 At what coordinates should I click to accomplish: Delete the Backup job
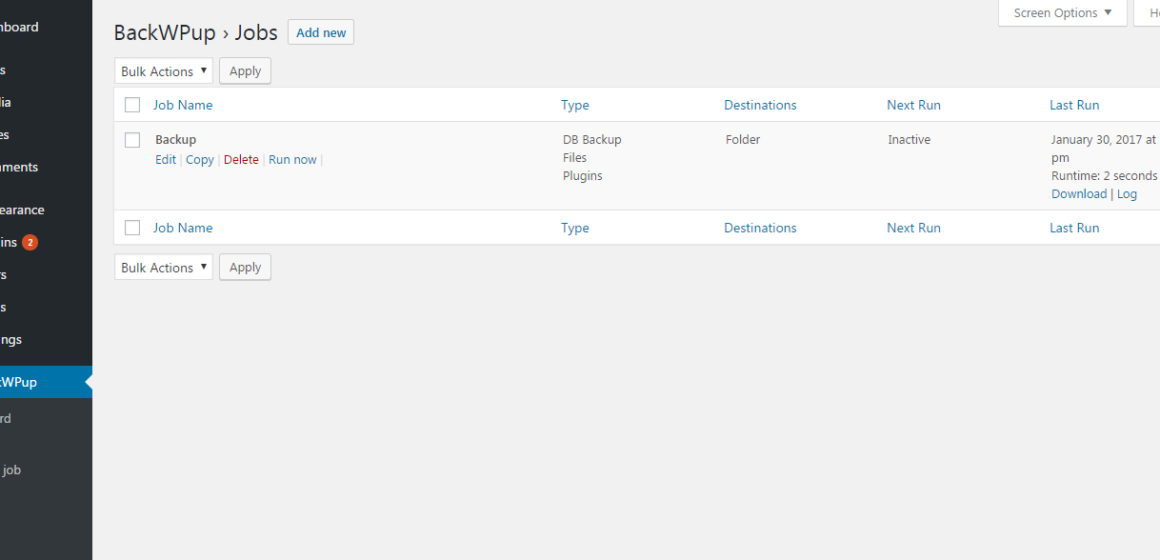click(x=241, y=160)
